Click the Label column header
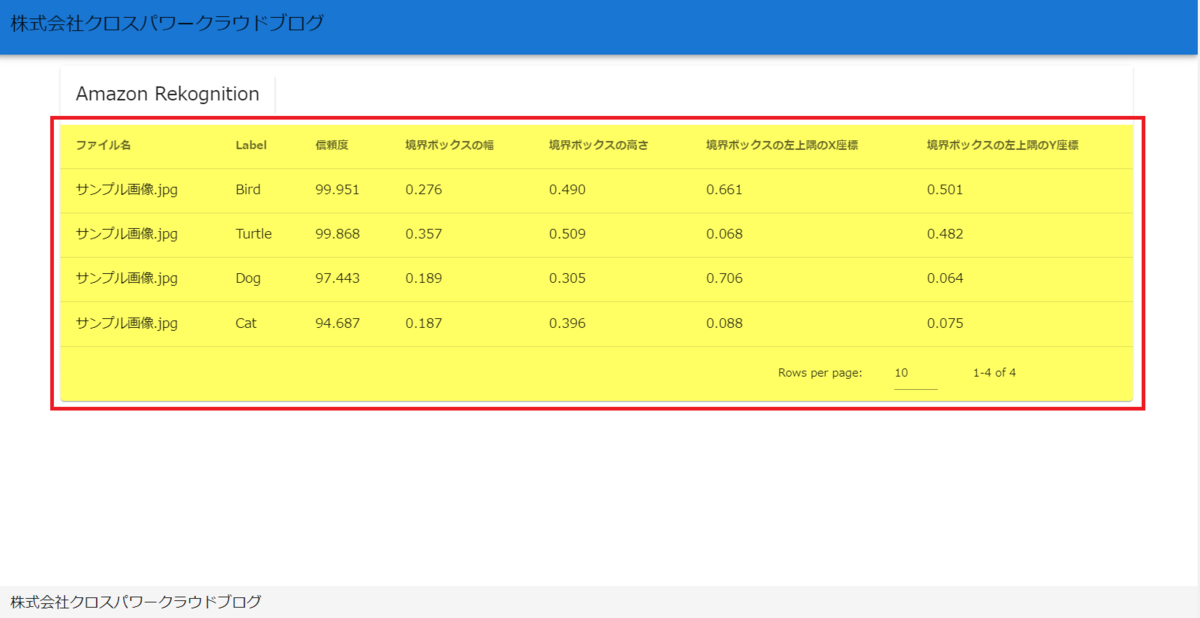 pos(251,145)
